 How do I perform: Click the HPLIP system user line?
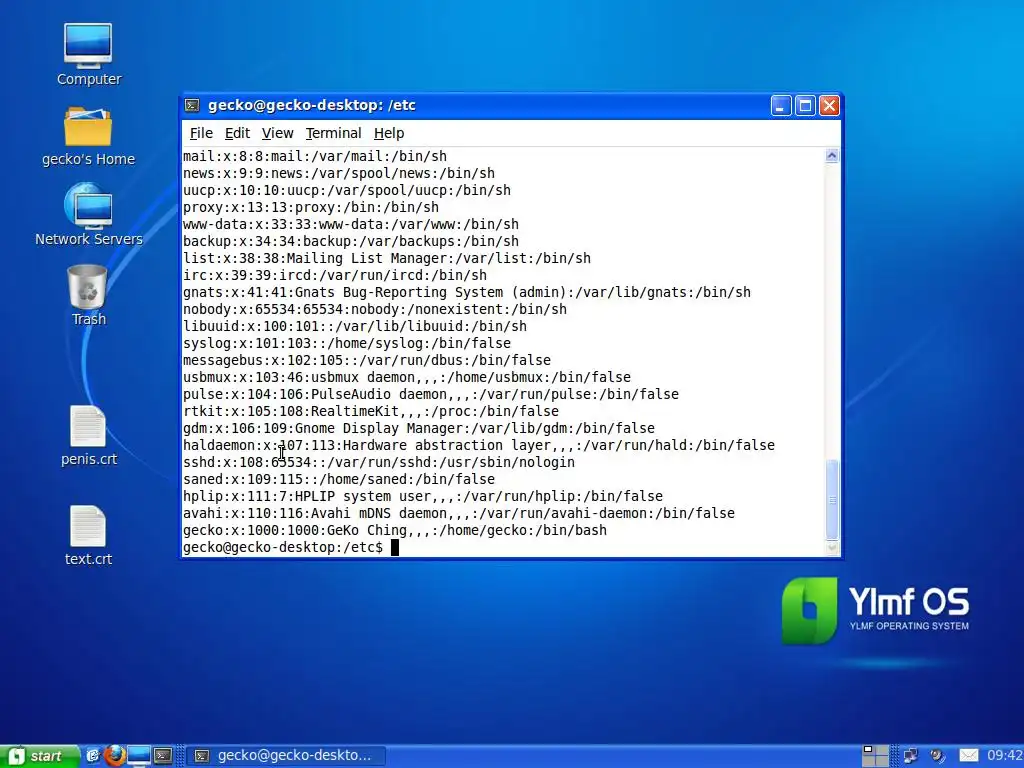(x=423, y=496)
